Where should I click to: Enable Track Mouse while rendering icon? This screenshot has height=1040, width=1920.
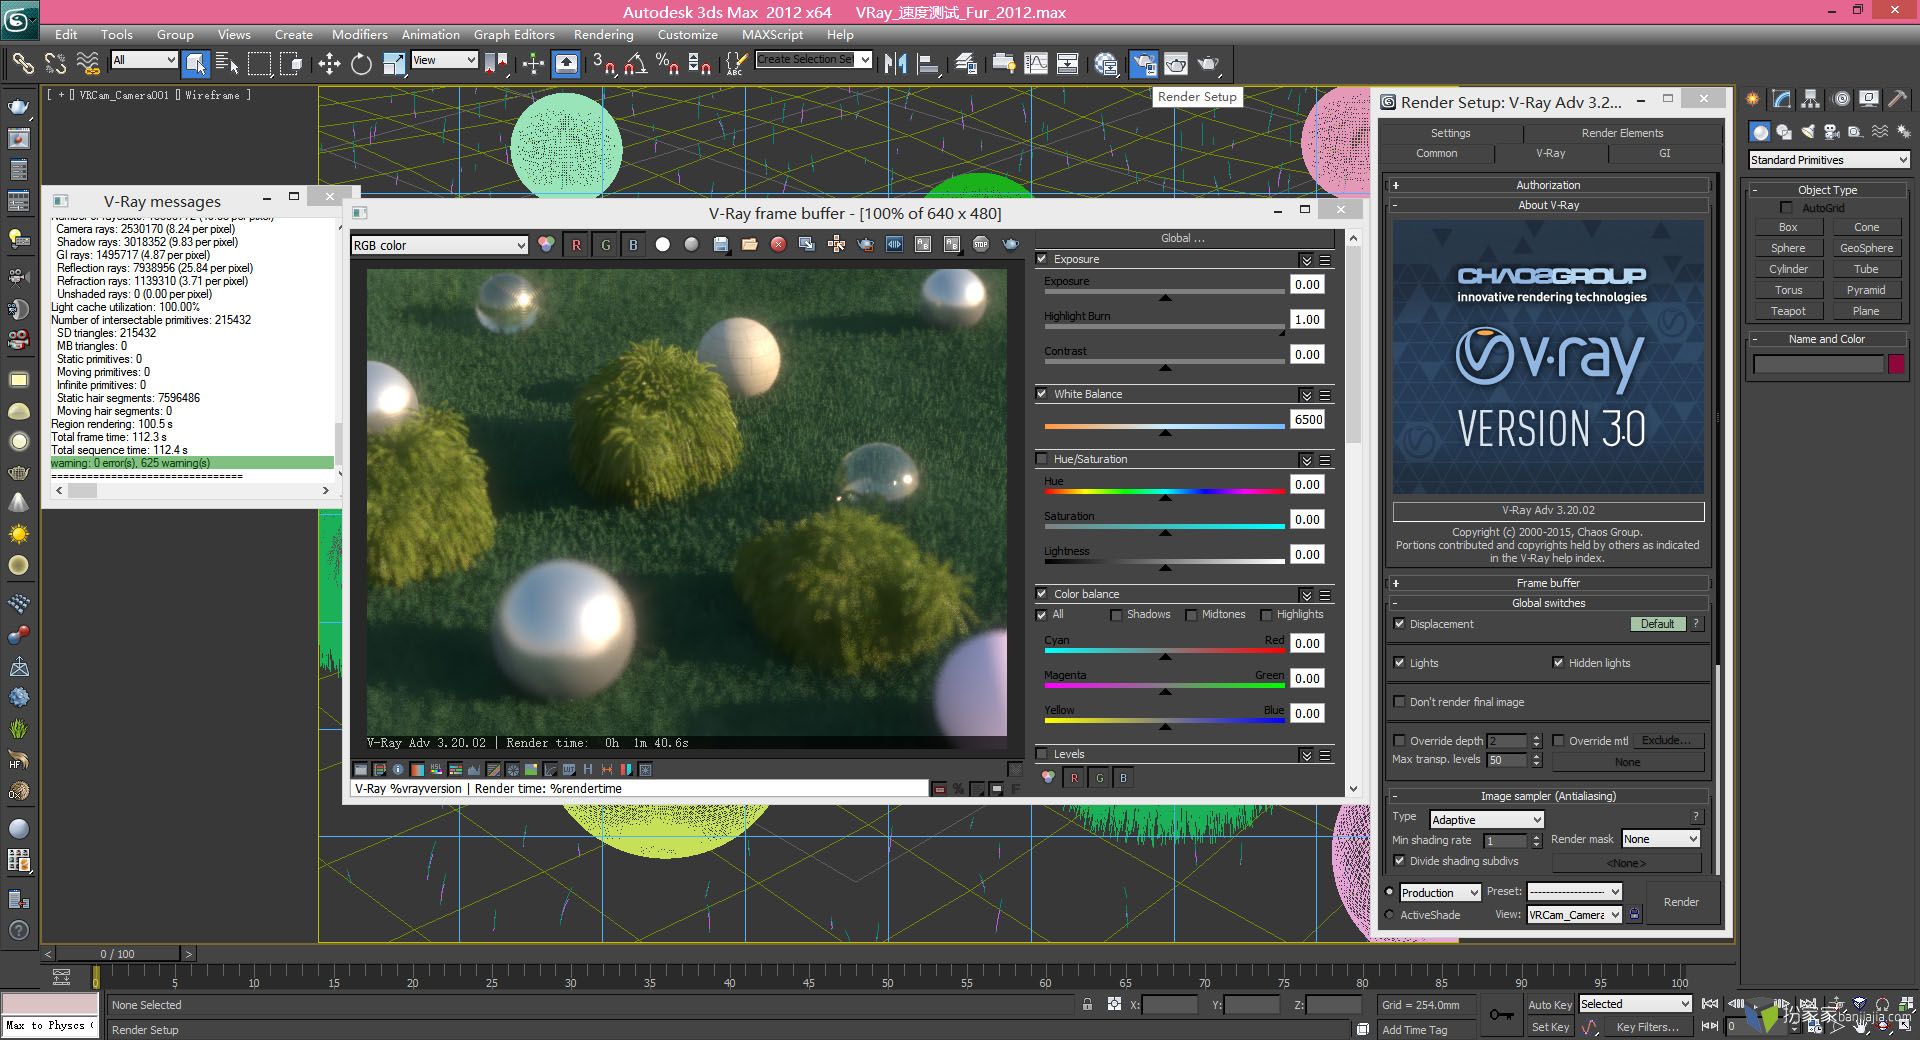(836, 245)
